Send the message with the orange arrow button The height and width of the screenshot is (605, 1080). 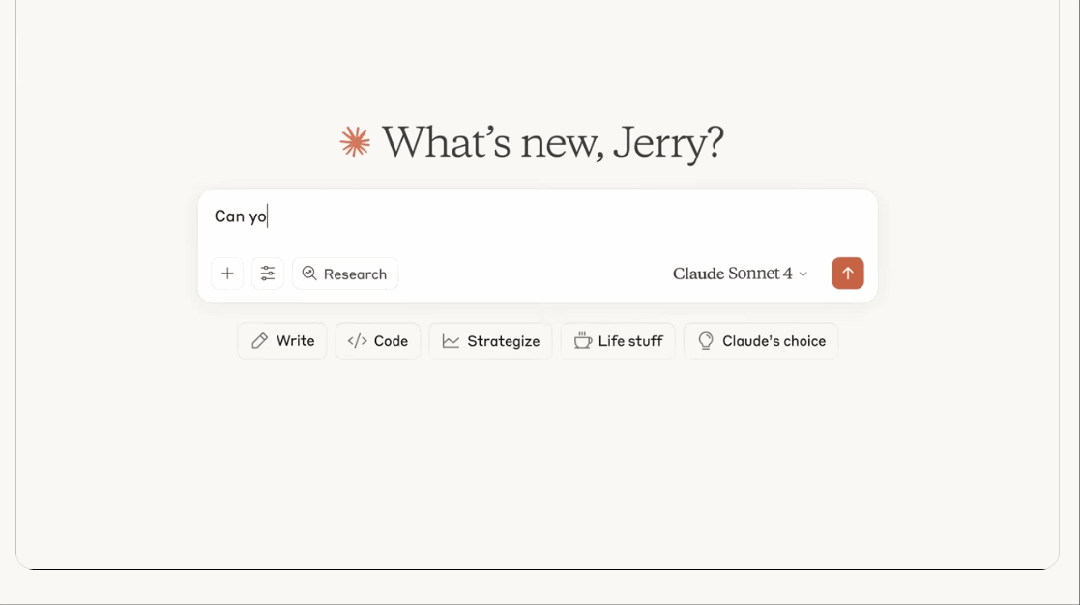[847, 274]
